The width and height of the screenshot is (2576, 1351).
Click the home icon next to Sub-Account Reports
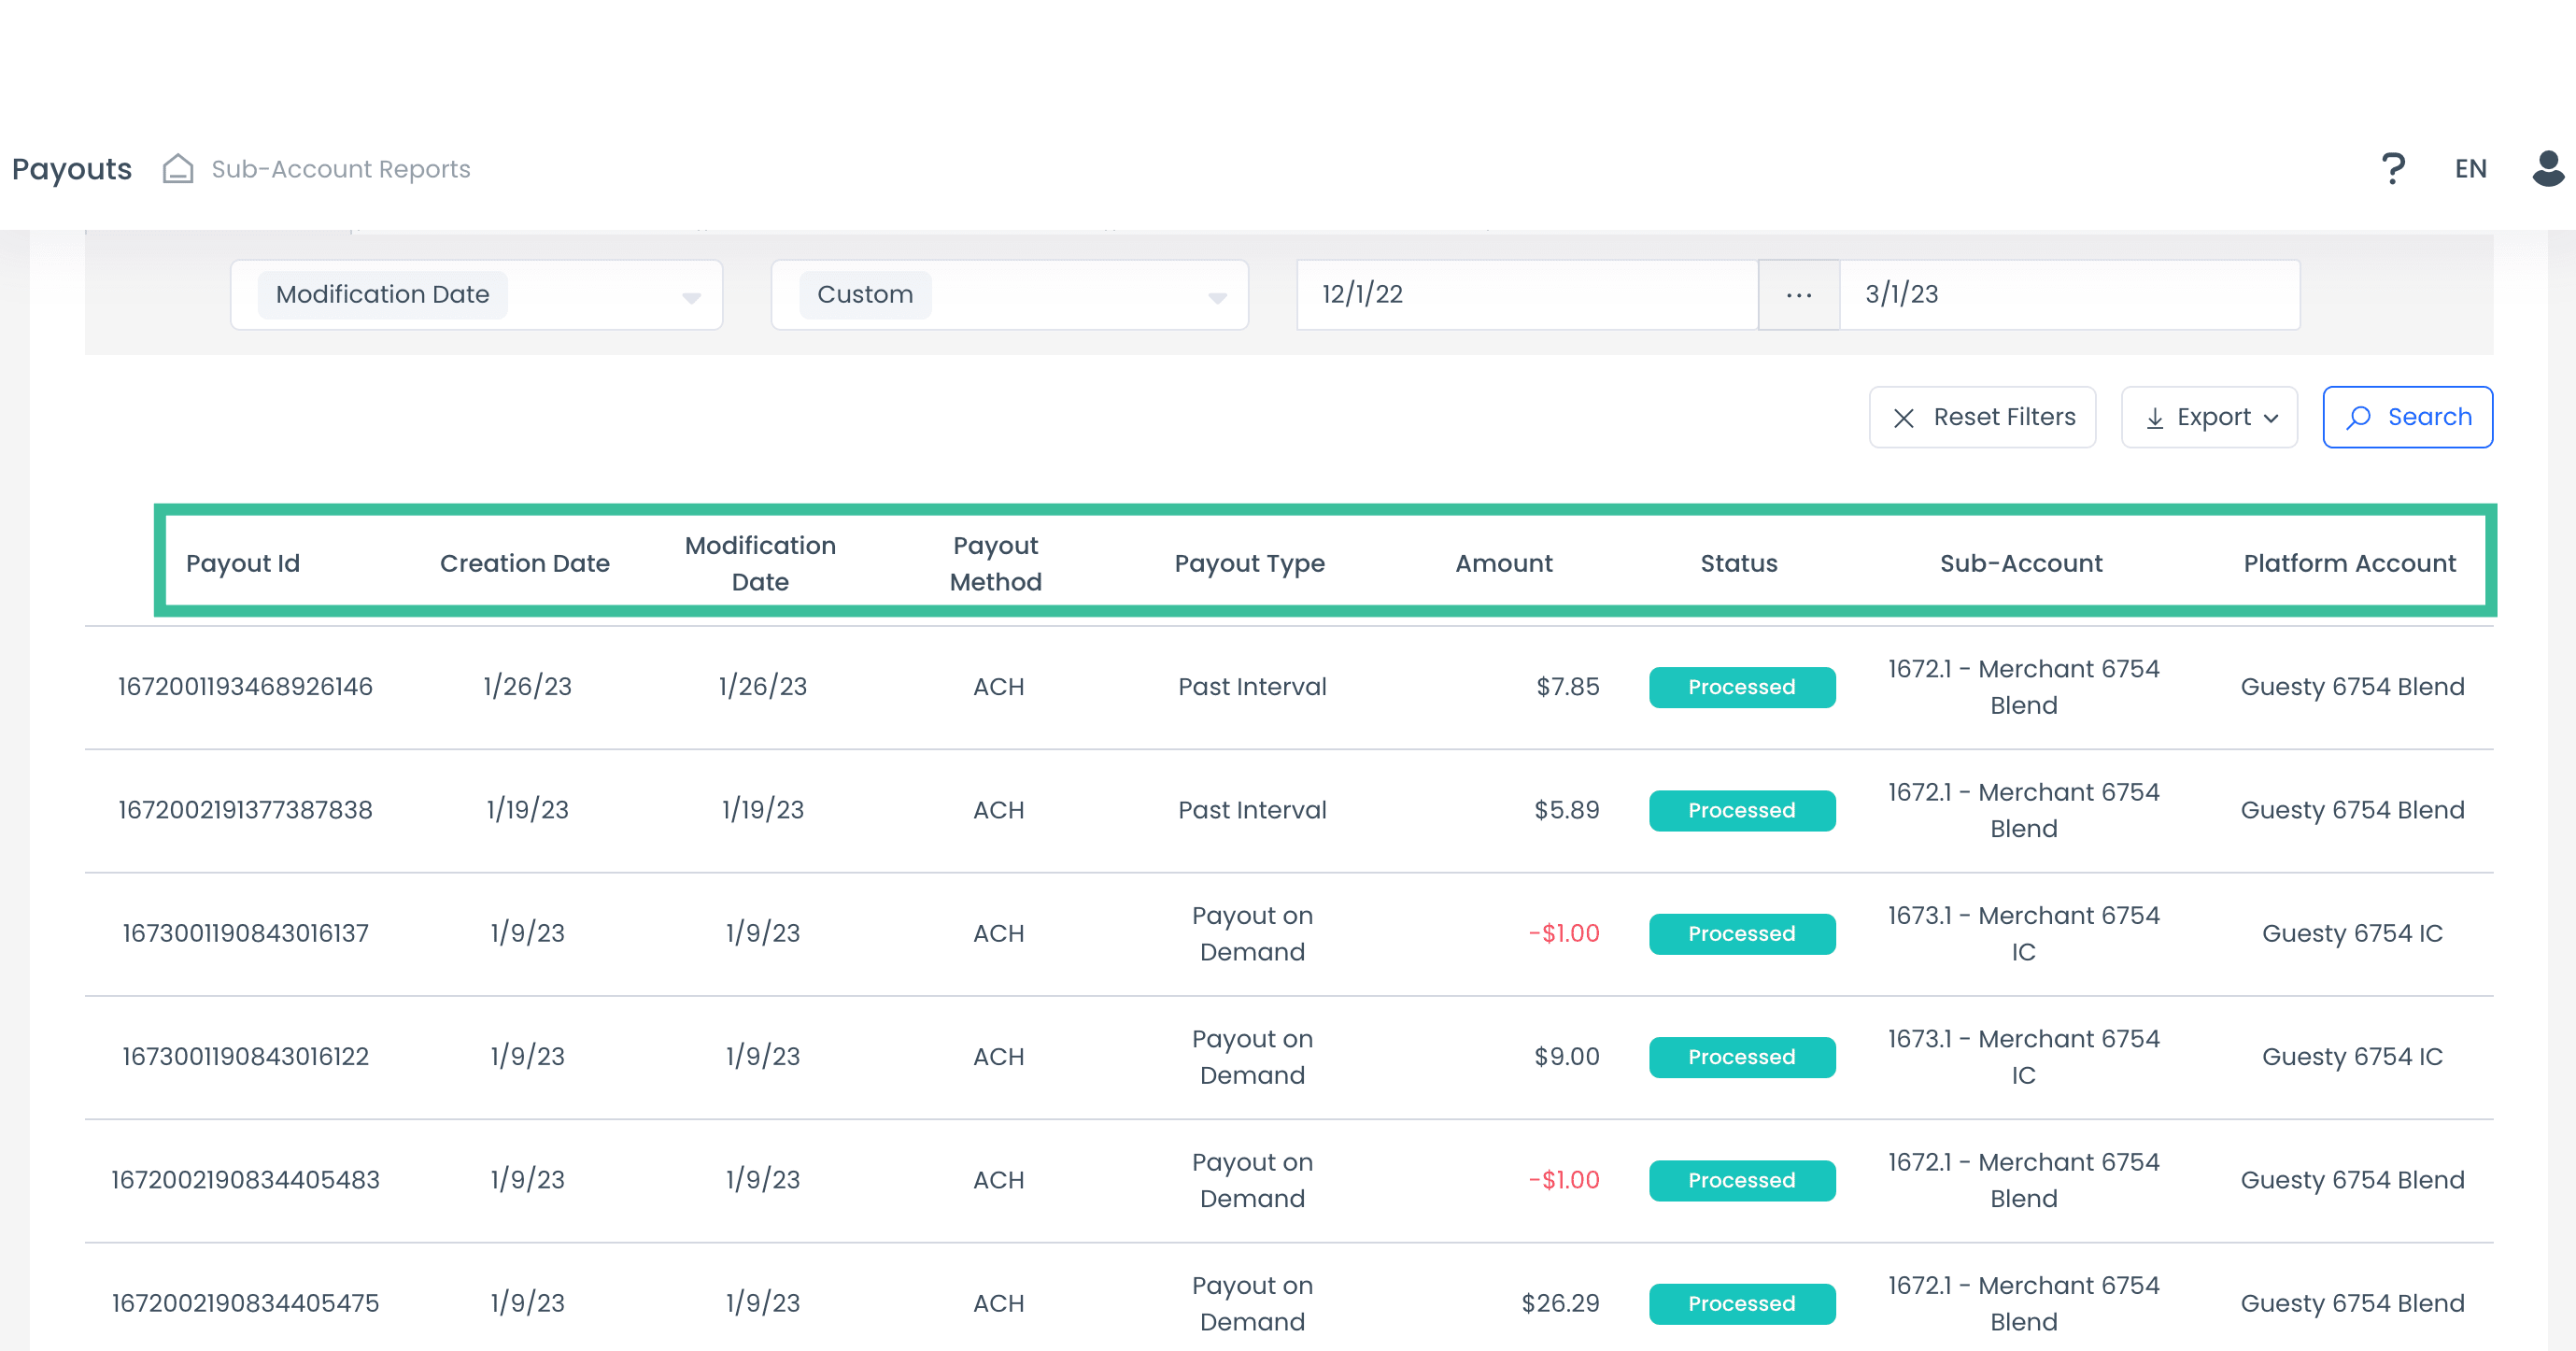click(177, 168)
